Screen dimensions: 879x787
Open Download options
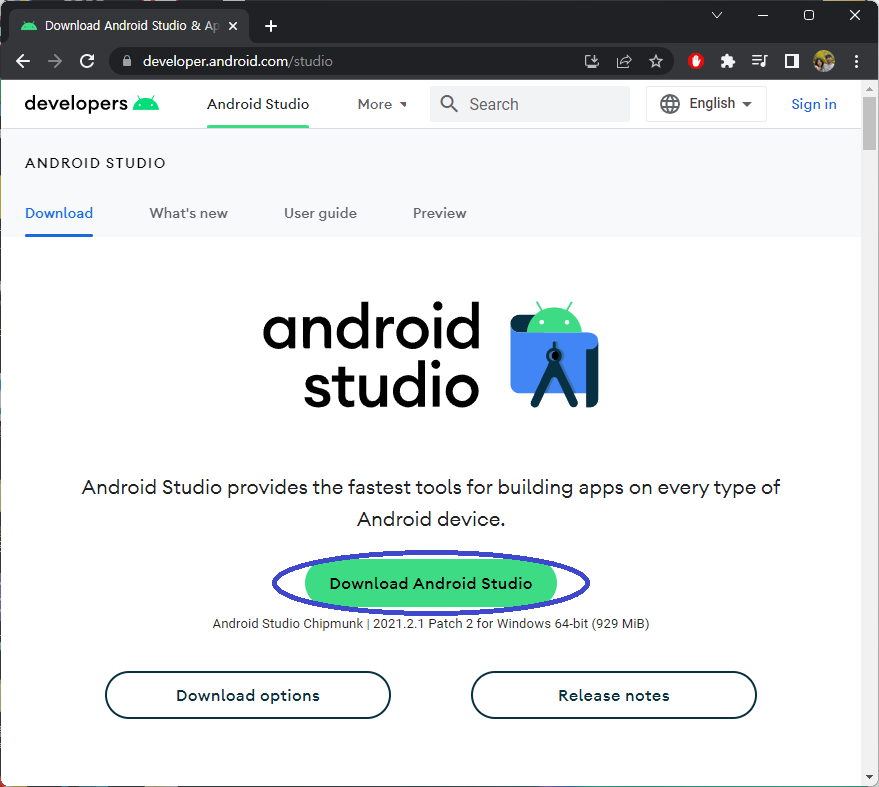click(x=248, y=695)
